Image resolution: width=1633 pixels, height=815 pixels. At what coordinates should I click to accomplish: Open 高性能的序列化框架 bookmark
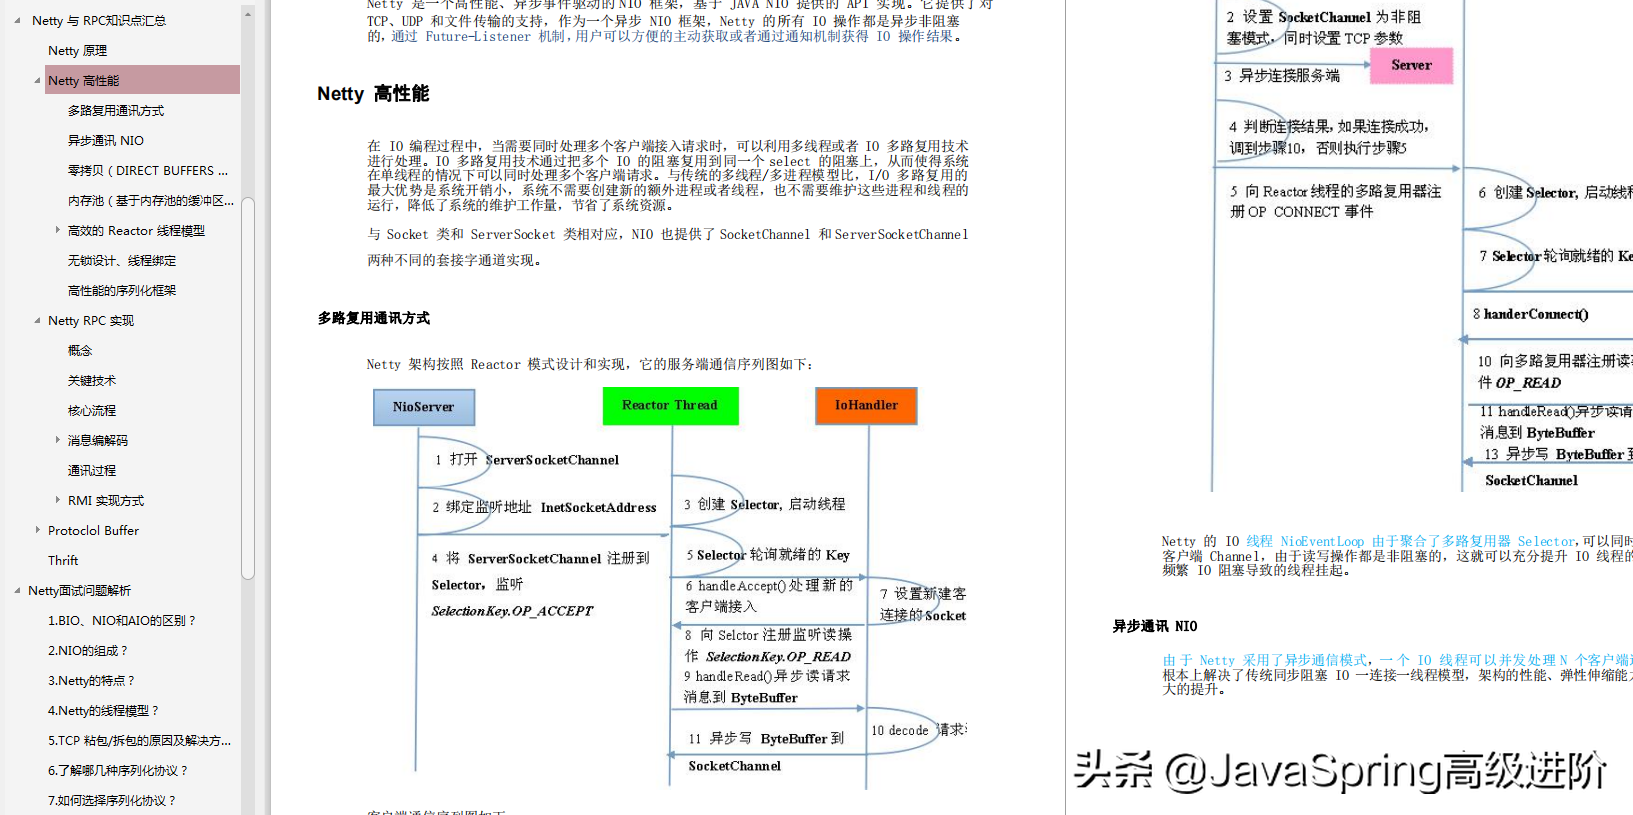(x=121, y=290)
